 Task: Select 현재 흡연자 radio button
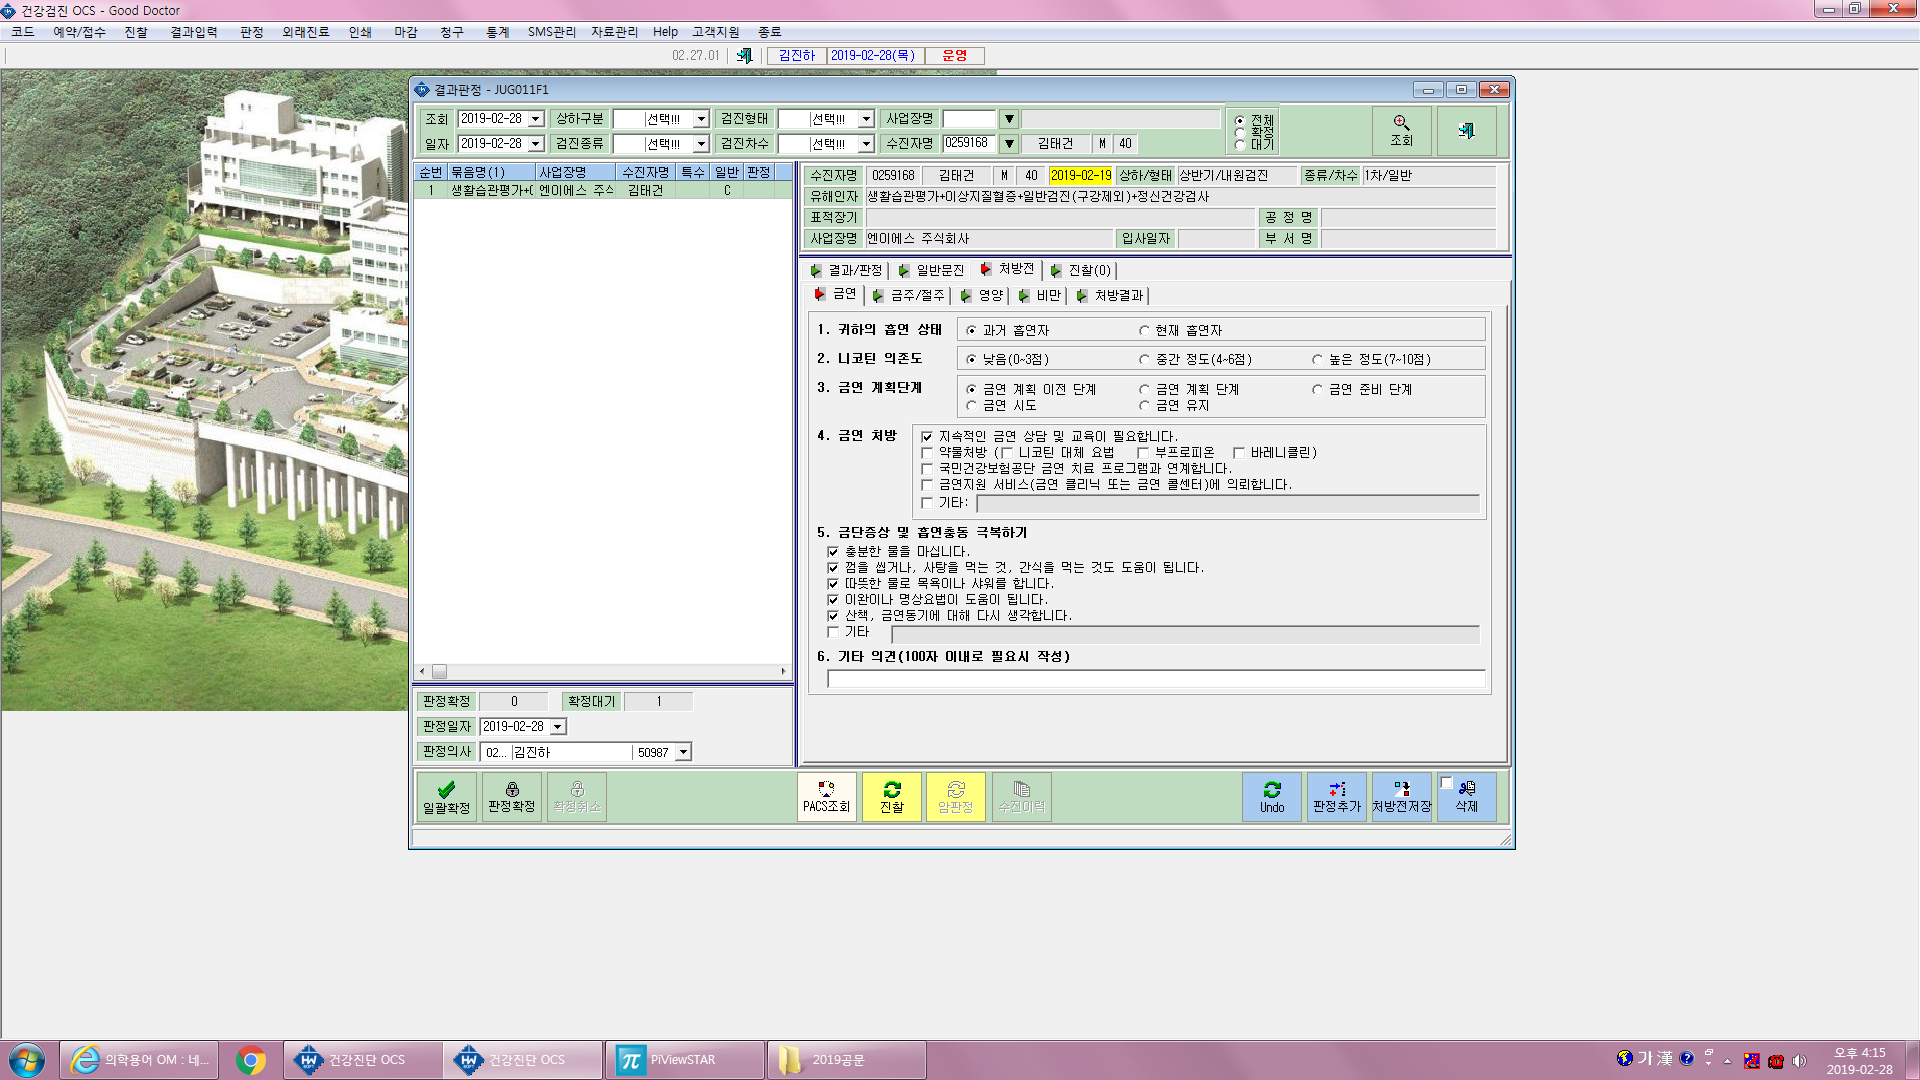[x=1144, y=331]
